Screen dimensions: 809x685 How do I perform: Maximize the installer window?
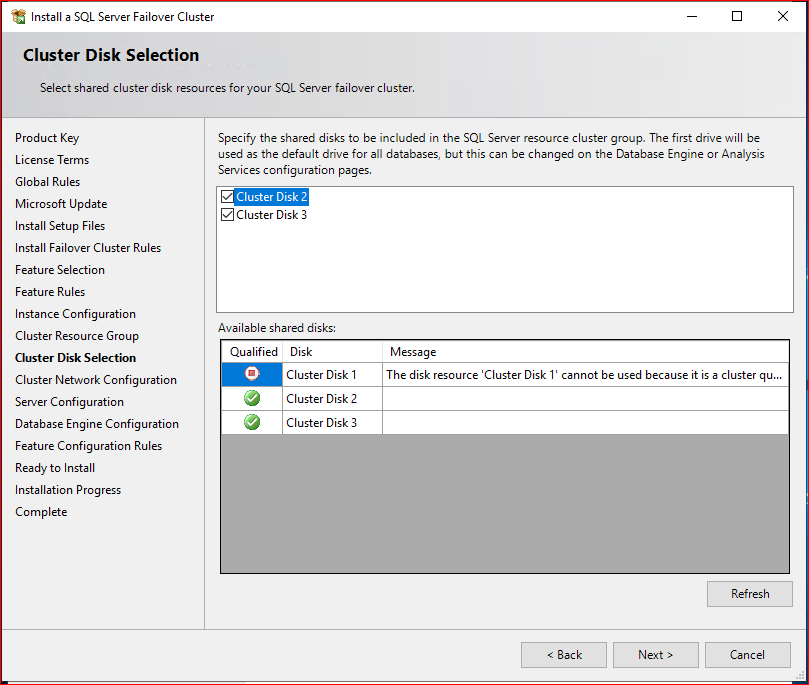pyautogui.click(x=737, y=17)
